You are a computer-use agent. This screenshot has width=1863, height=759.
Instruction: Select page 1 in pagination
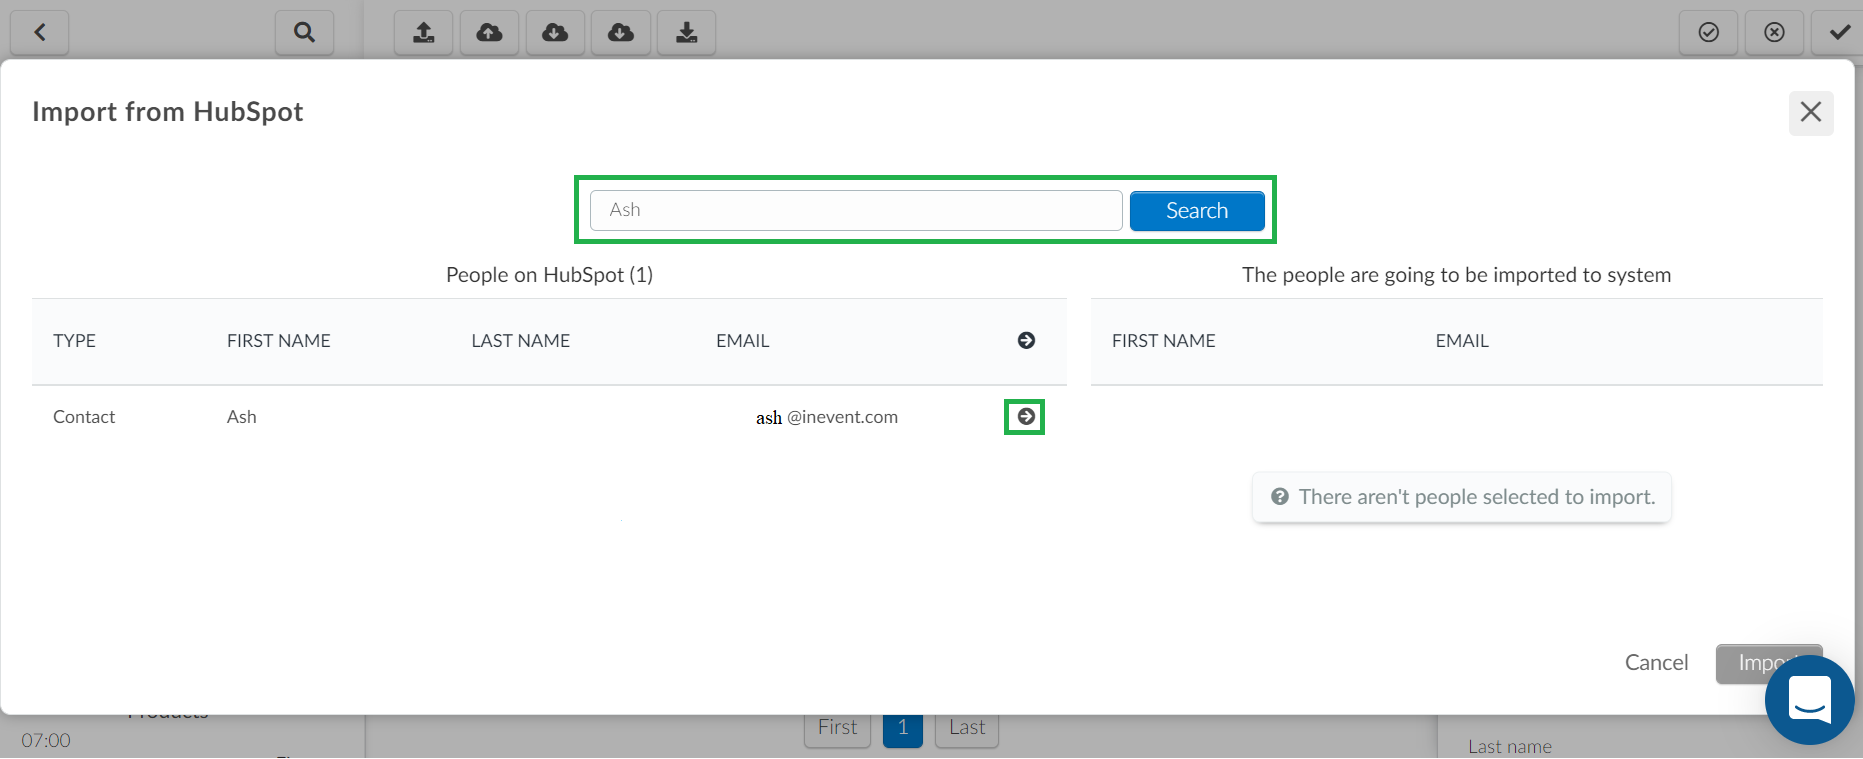coord(903,728)
